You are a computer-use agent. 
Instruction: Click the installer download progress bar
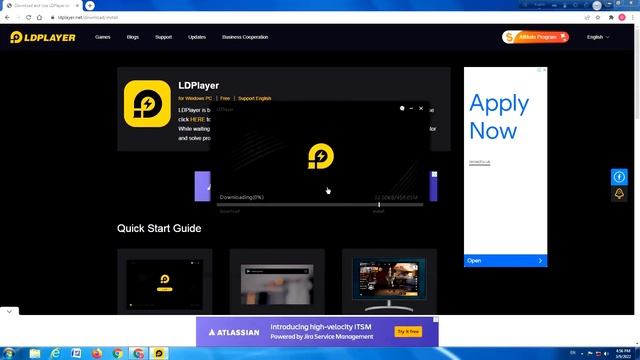[320, 205]
